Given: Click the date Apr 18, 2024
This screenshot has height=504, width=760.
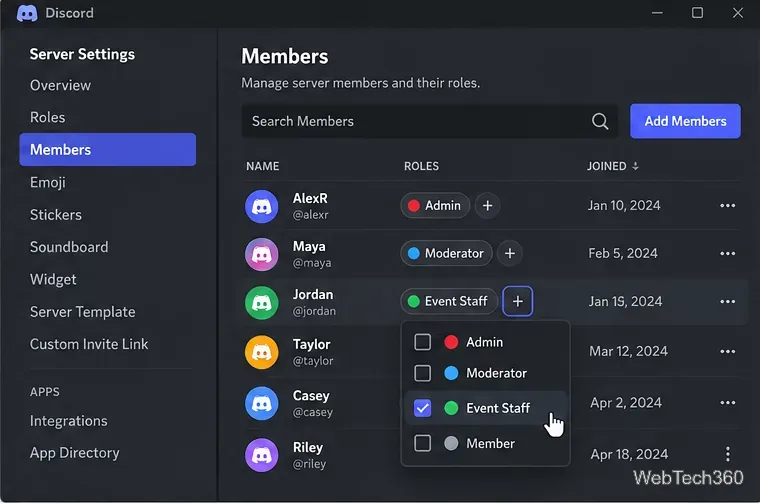Looking at the screenshot, I should point(629,454).
